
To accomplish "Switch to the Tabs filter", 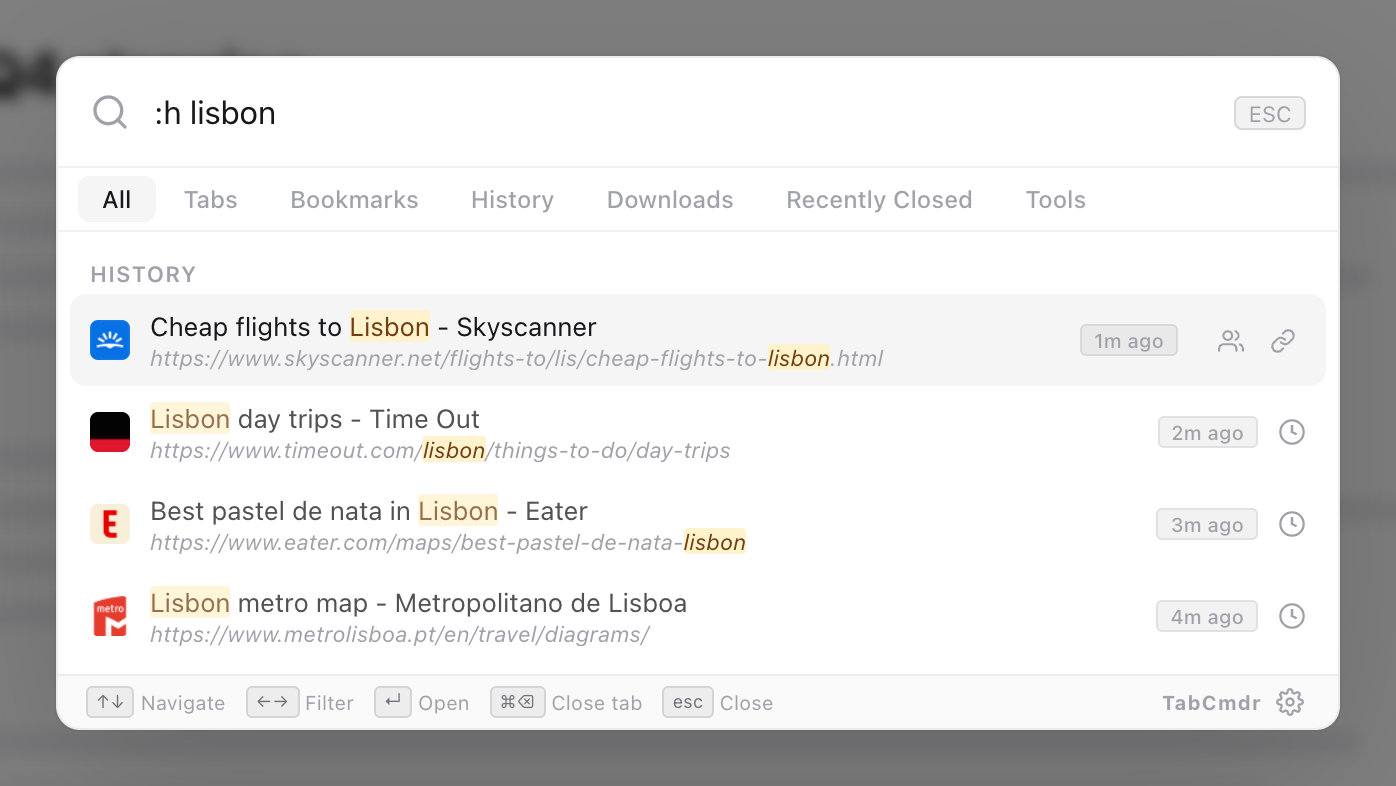I will [x=211, y=199].
